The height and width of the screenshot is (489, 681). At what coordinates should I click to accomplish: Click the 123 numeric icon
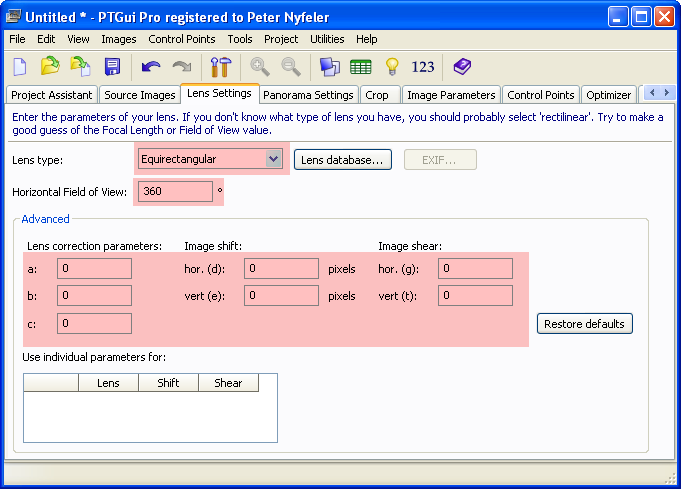click(423, 67)
